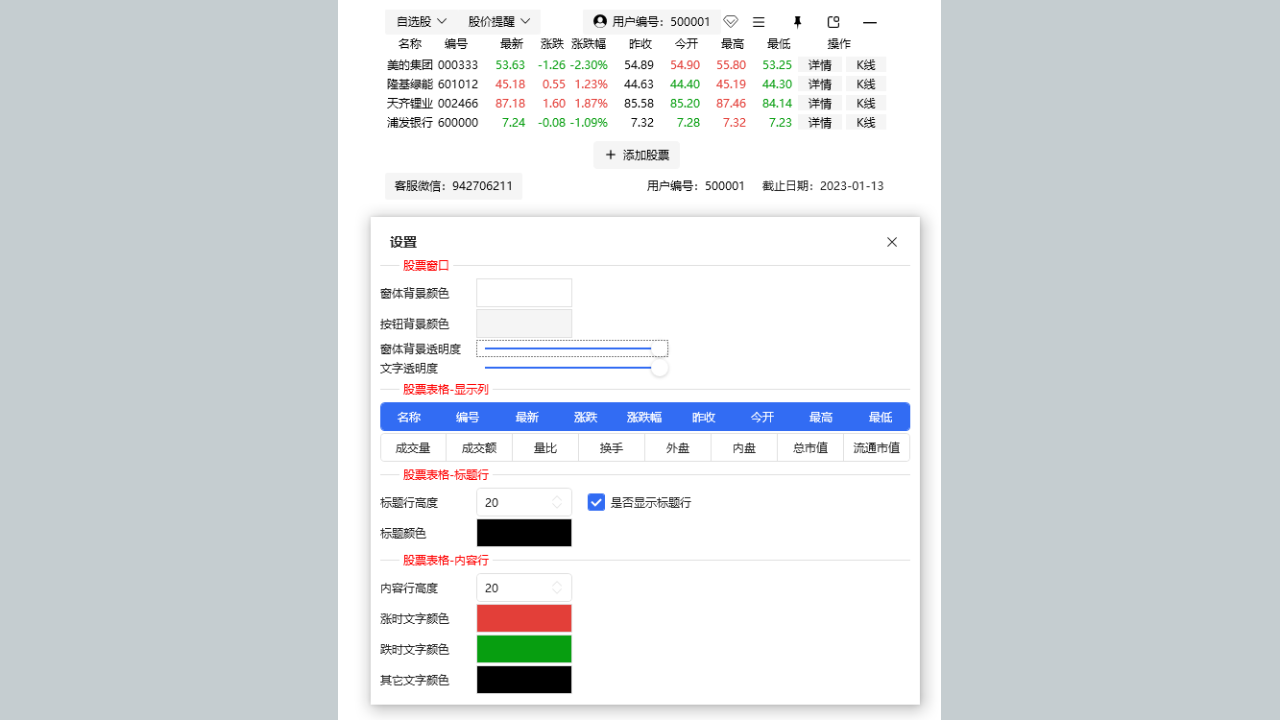The width and height of the screenshot is (1280, 720).
Task: Disable the 最低 display column
Action: [880, 416]
